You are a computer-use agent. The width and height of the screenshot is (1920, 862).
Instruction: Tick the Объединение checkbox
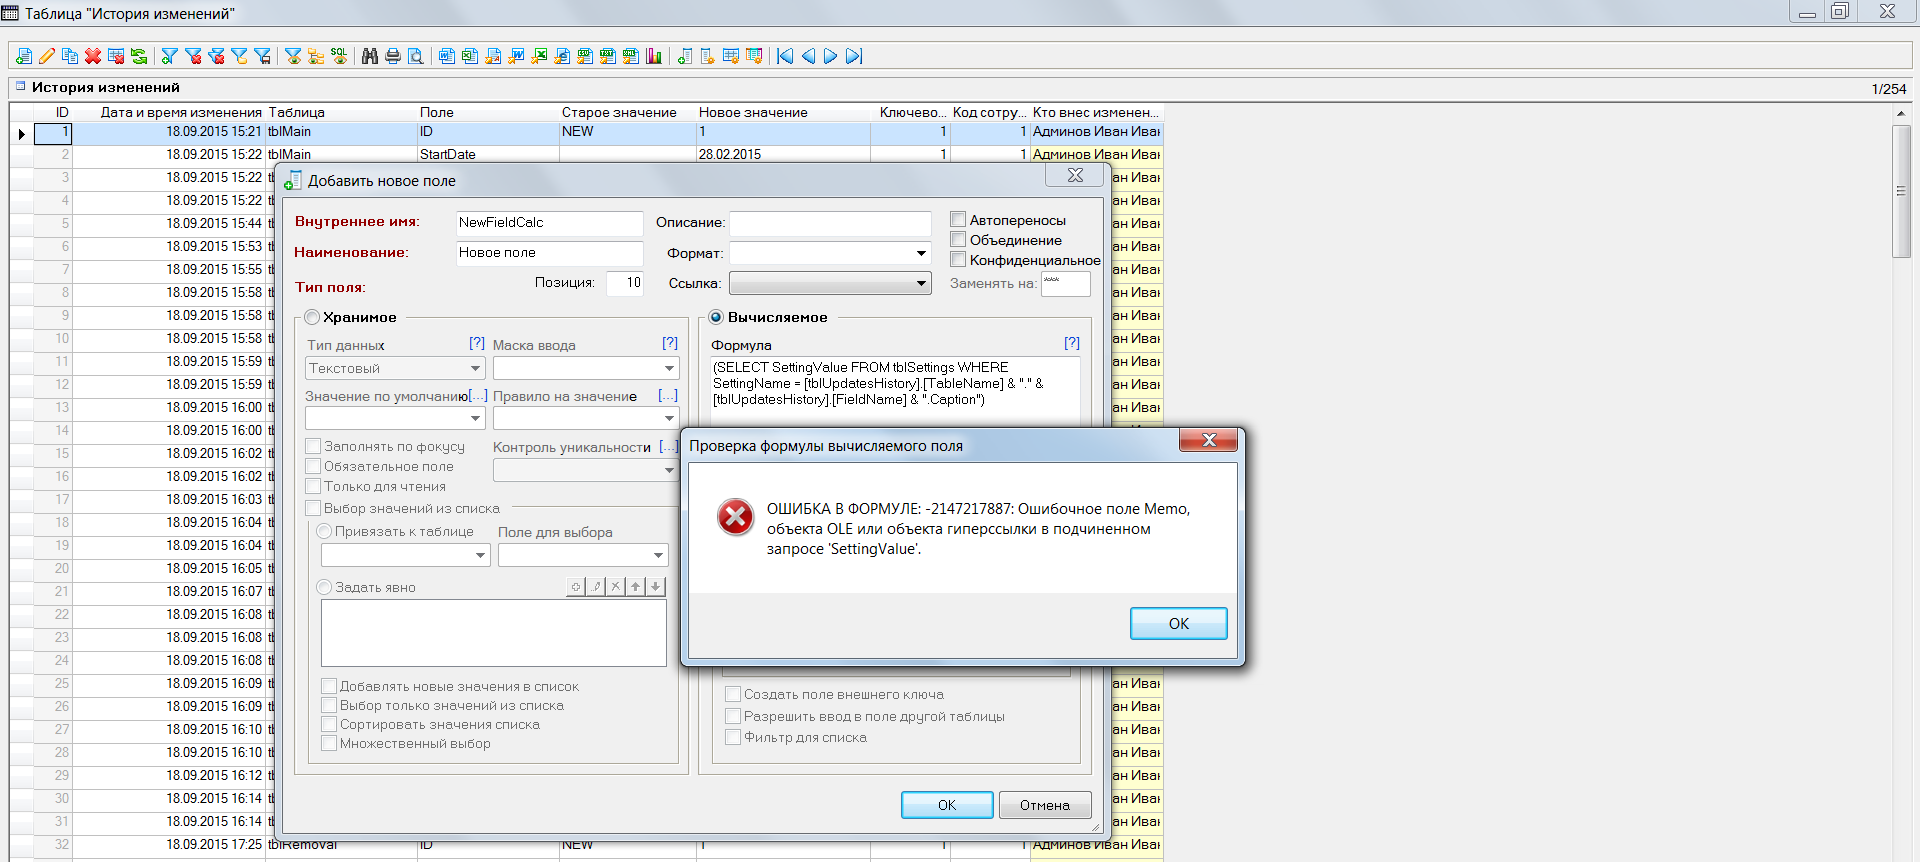[958, 240]
